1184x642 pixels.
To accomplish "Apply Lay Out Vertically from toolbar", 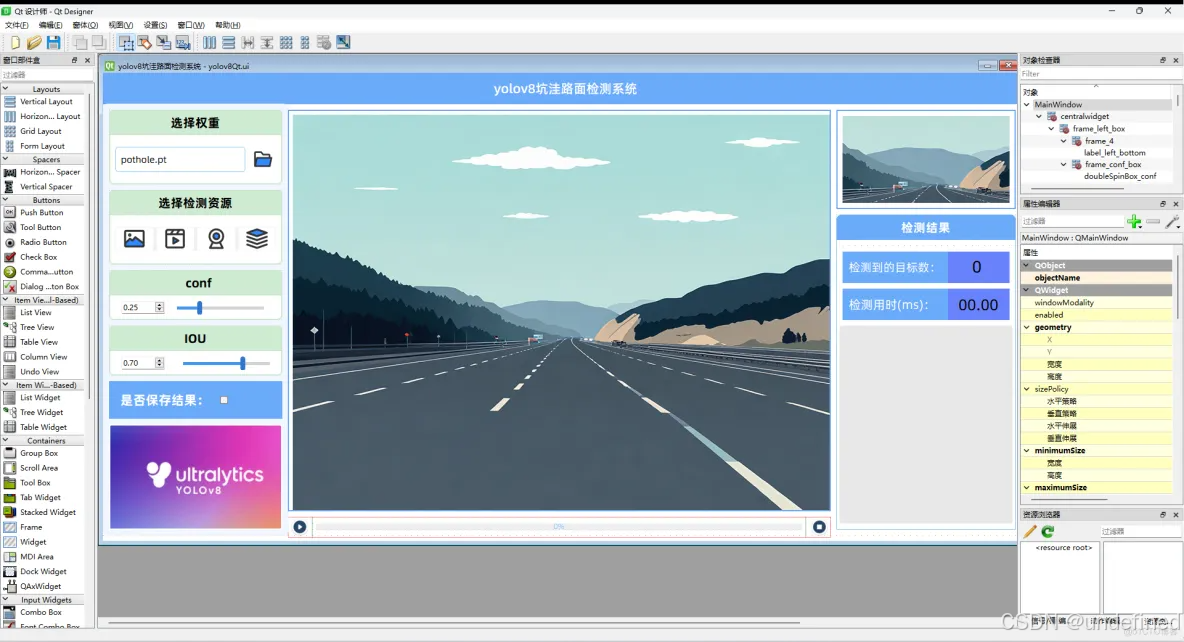I will click(228, 43).
